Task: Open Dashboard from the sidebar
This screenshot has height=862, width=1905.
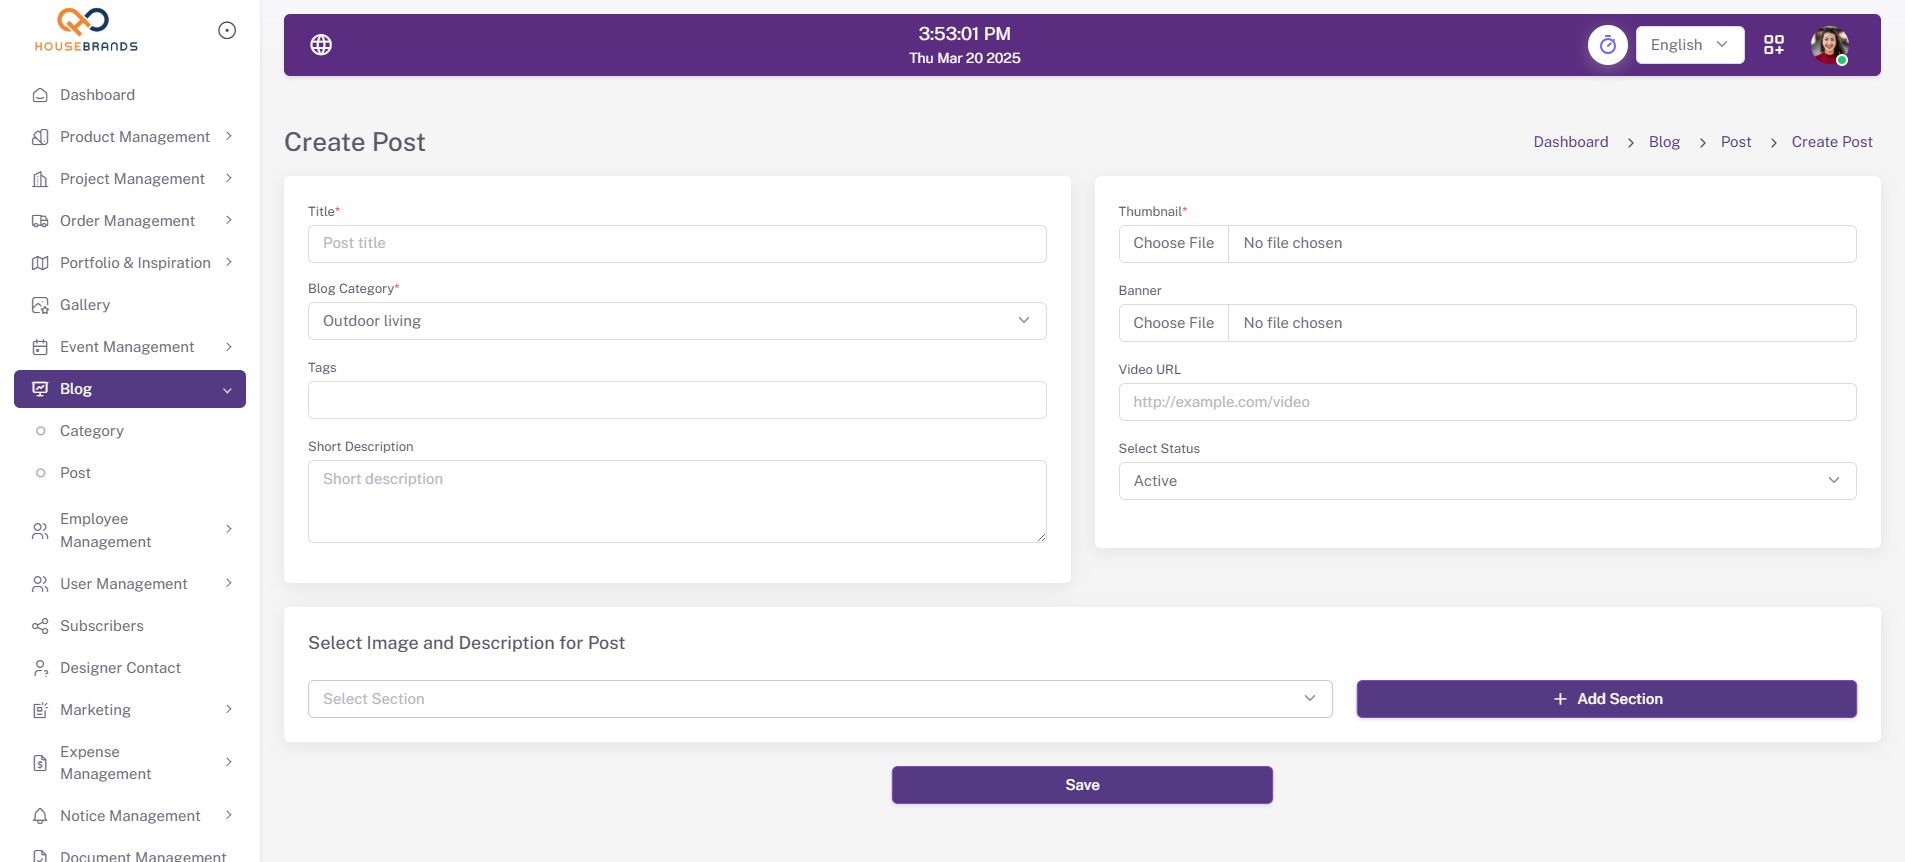Action: [97, 95]
